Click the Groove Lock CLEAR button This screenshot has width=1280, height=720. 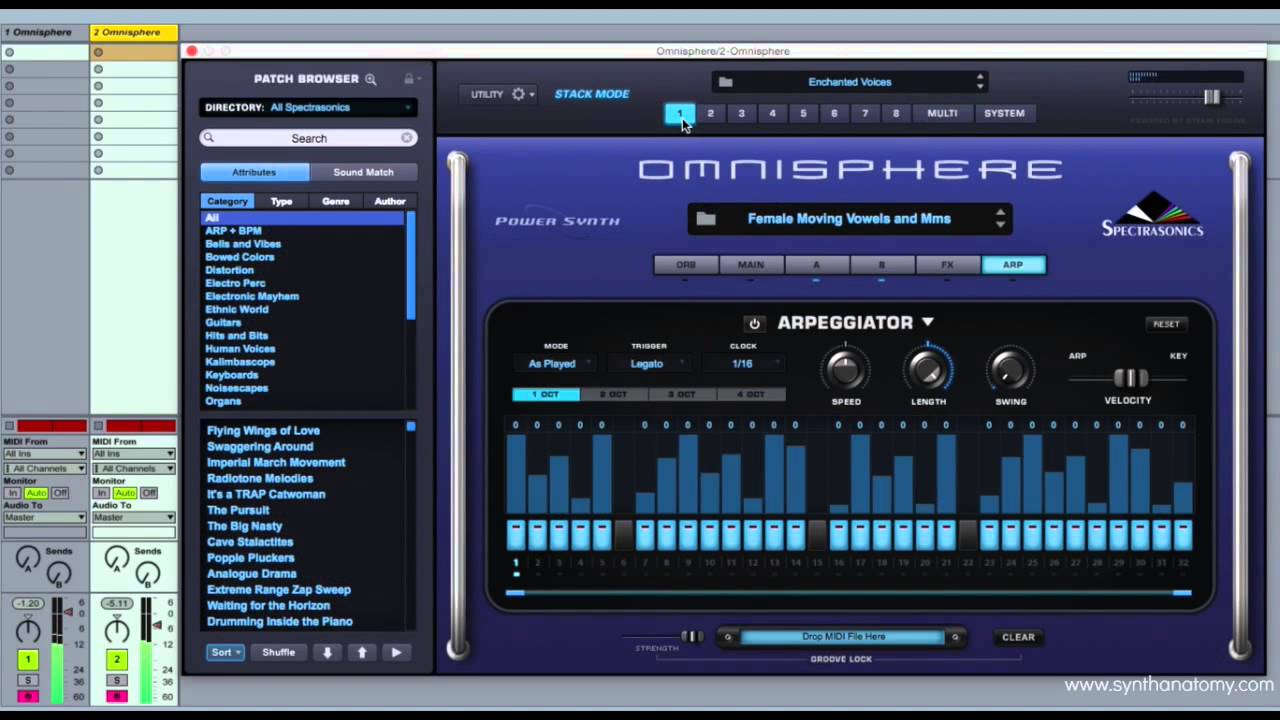(1018, 637)
